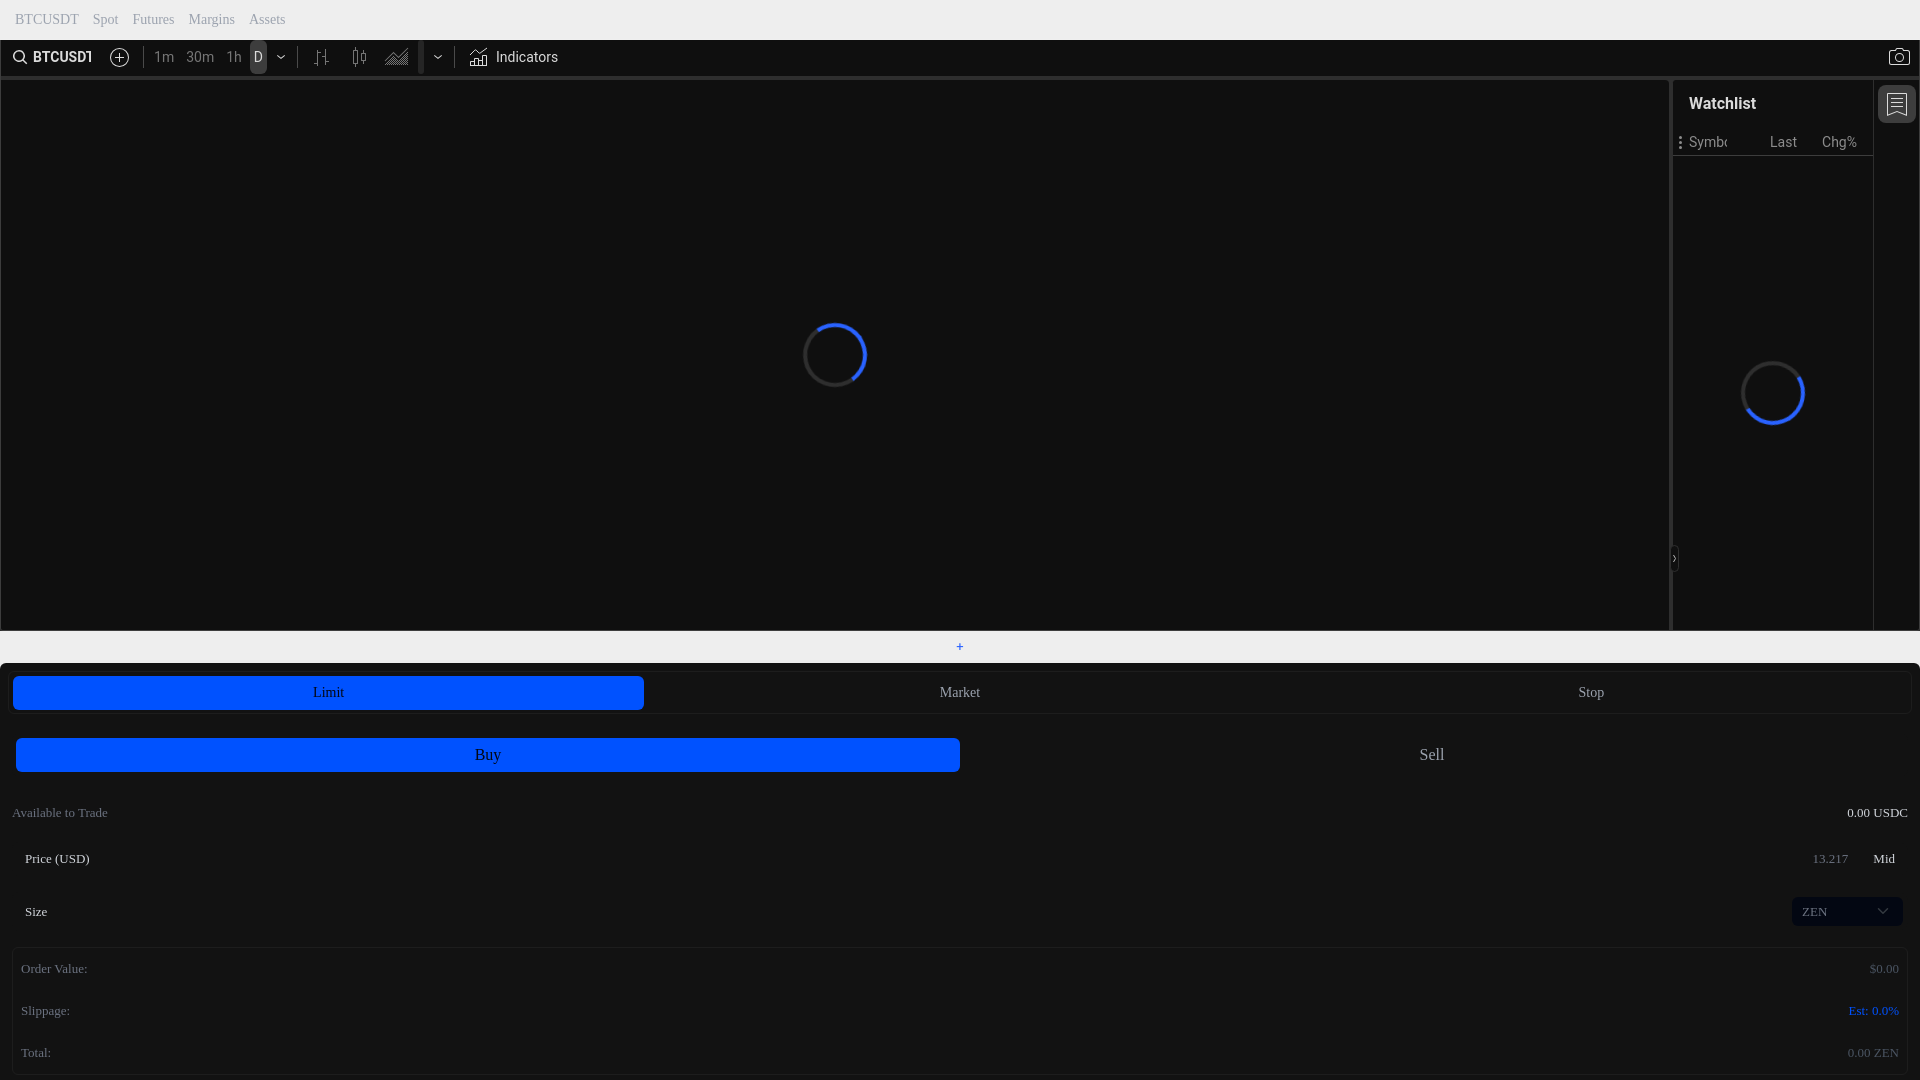Go to the Spot menu
This screenshot has height=1080, width=1920.
(x=105, y=20)
